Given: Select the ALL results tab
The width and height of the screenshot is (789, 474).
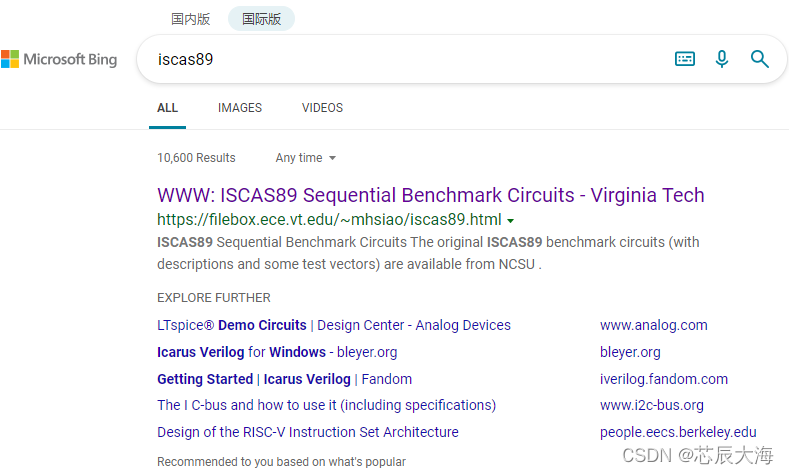Looking at the screenshot, I should pyautogui.click(x=168, y=108).
